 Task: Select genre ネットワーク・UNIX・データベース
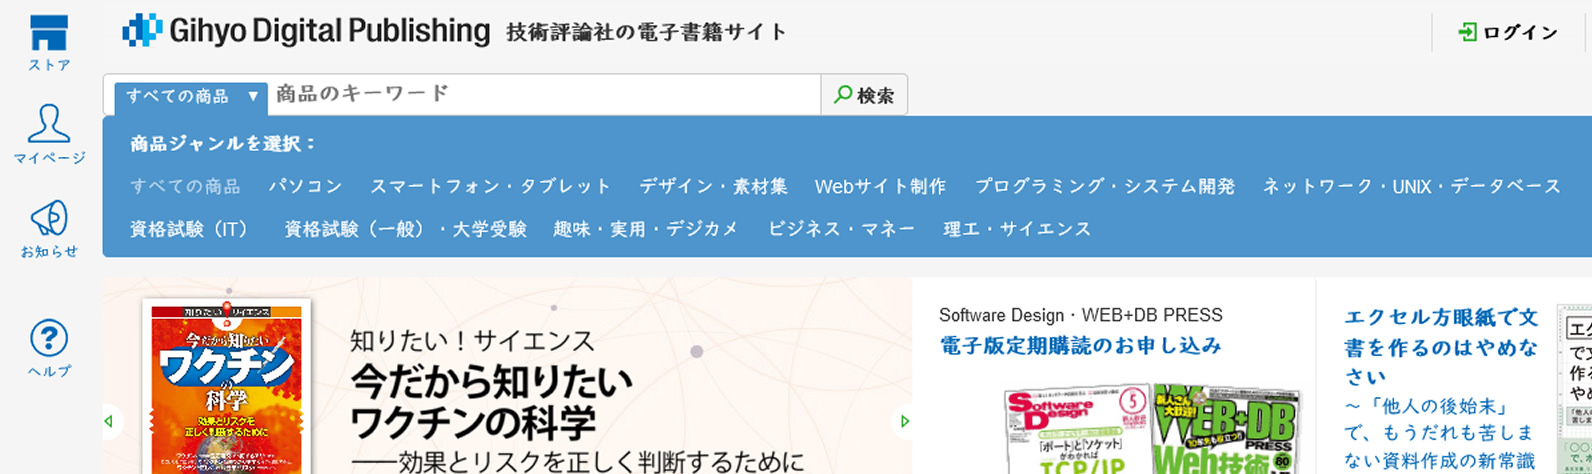1411,186
